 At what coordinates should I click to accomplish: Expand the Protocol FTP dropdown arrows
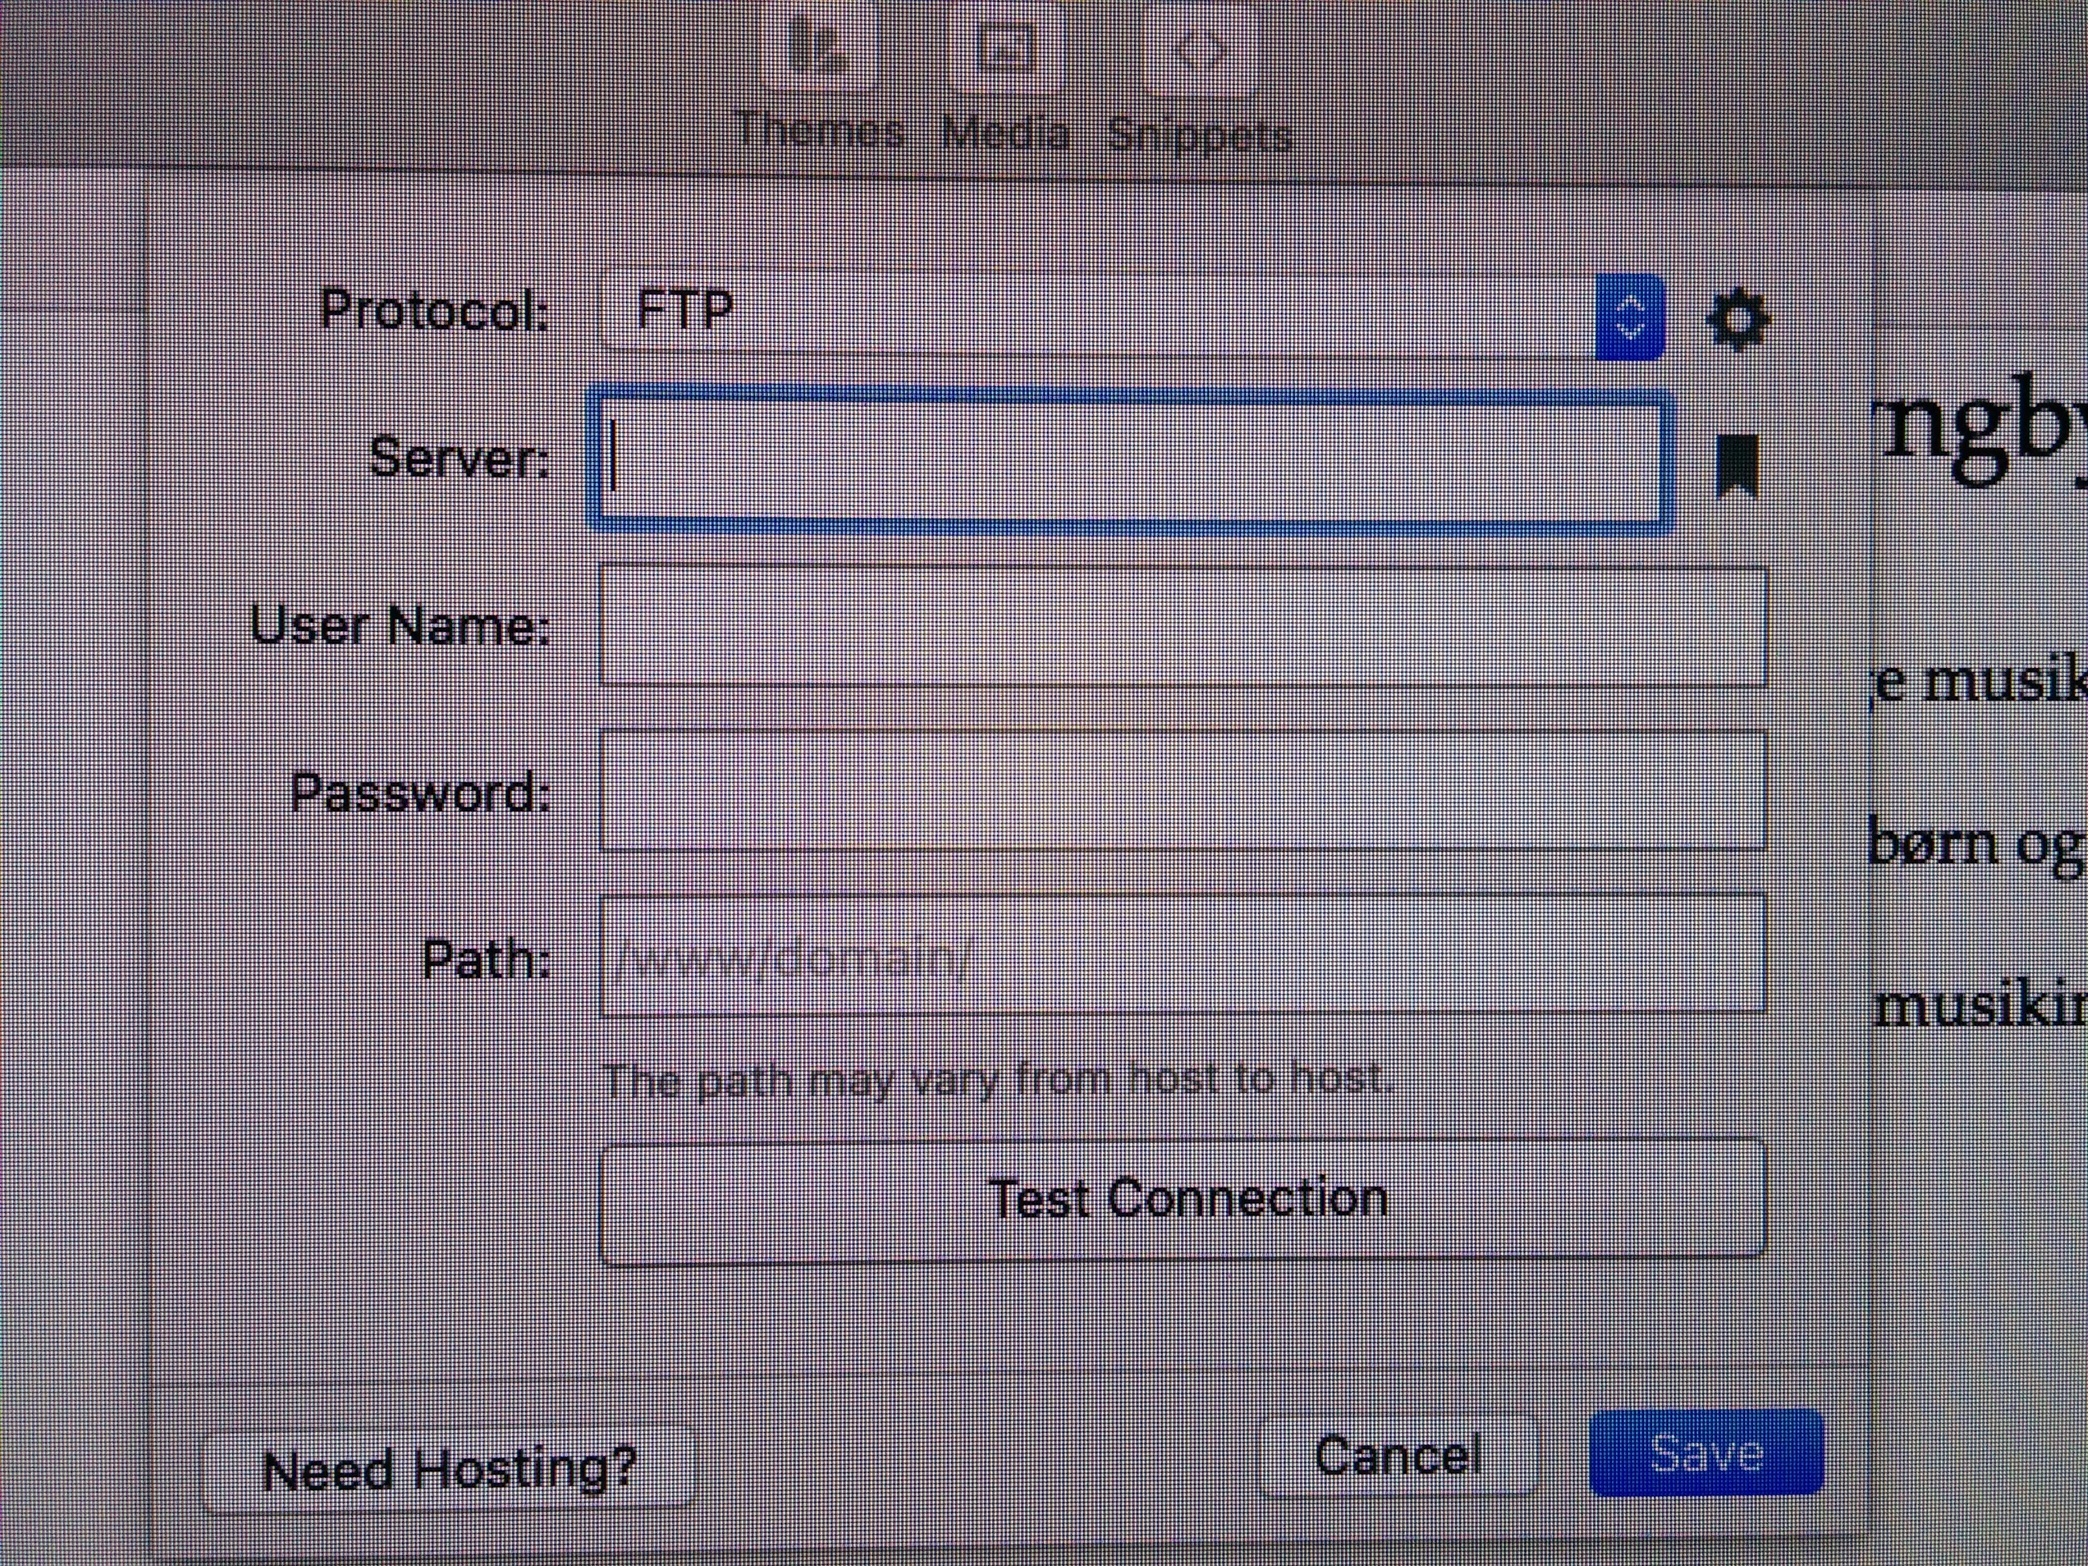point(1630,317)
